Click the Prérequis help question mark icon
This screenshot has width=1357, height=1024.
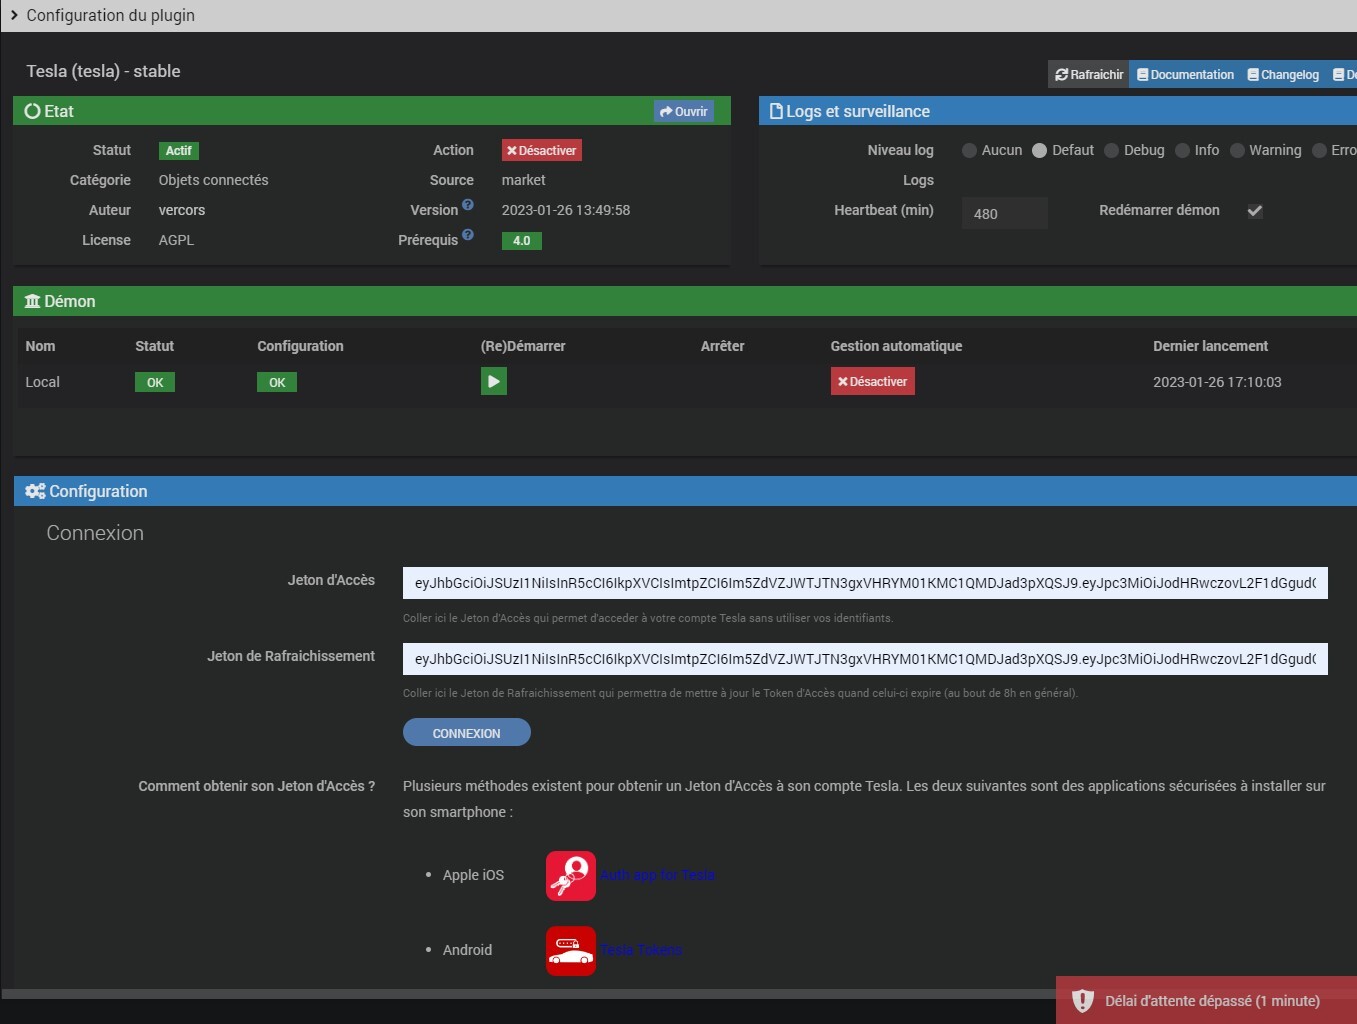coord(468,235)
